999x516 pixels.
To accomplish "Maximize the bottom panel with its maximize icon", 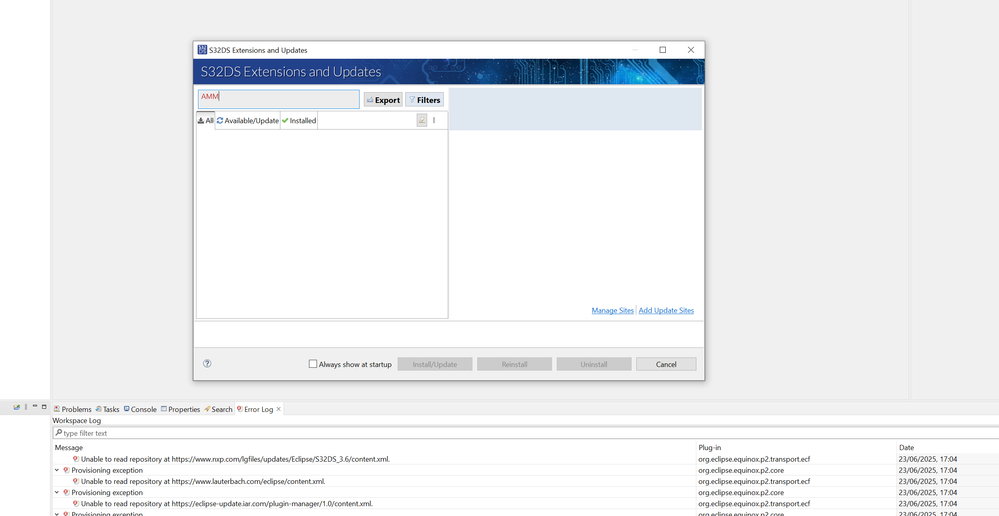I will click(x=44, y=406).
